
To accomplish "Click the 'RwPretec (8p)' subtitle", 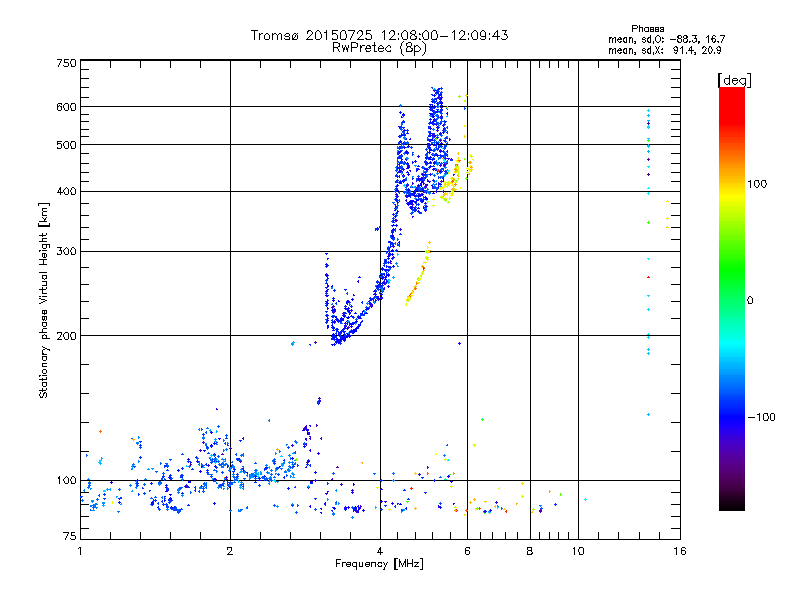I will pyautogui.click(x=379, y=48).
